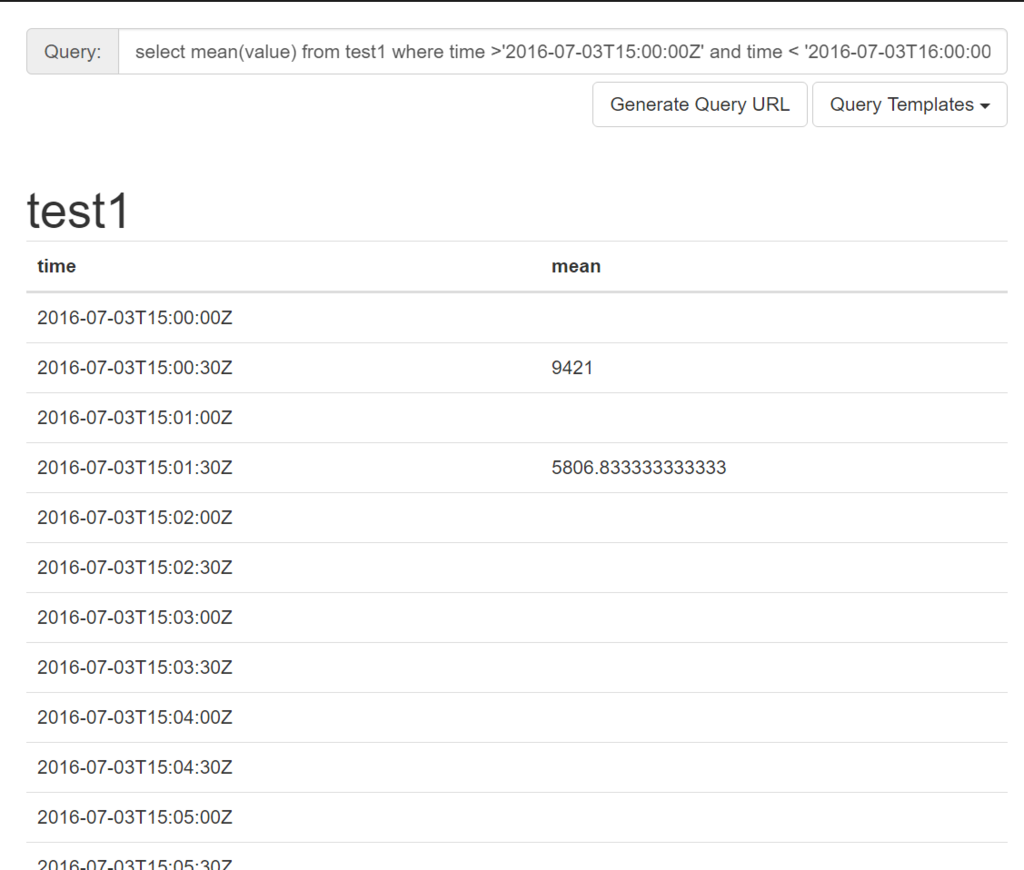Select the timestamp 2016-07-03T15:03:00Z cell
The width and height of the screenshot is (1024, 870).
pyautogui.click(x=135, y=618)
